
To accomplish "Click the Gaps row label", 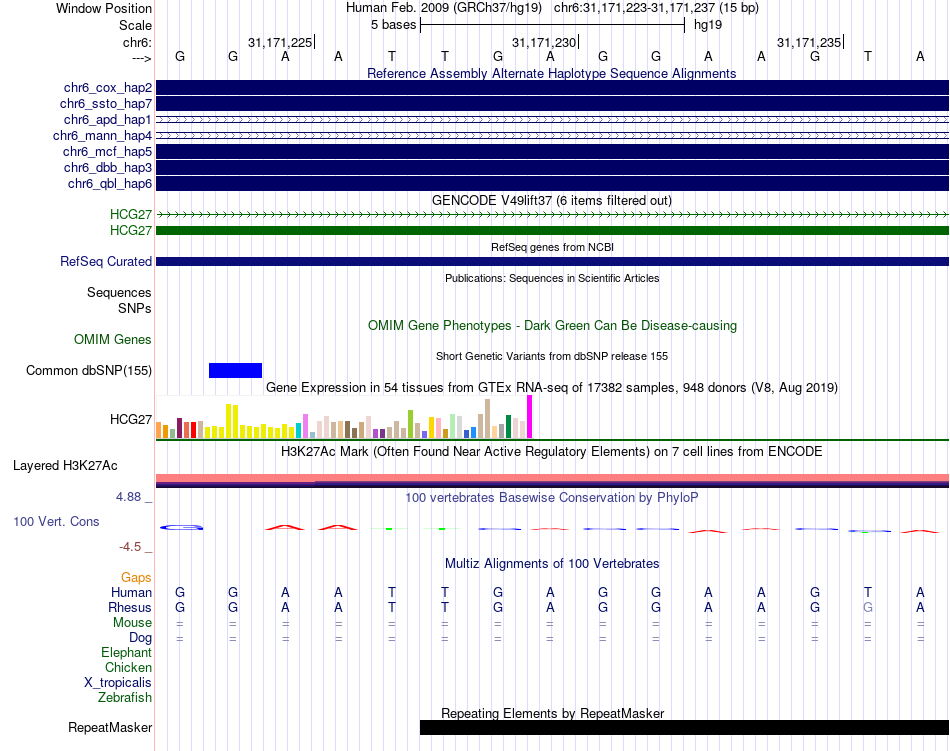I will click(x=136, y=578).
